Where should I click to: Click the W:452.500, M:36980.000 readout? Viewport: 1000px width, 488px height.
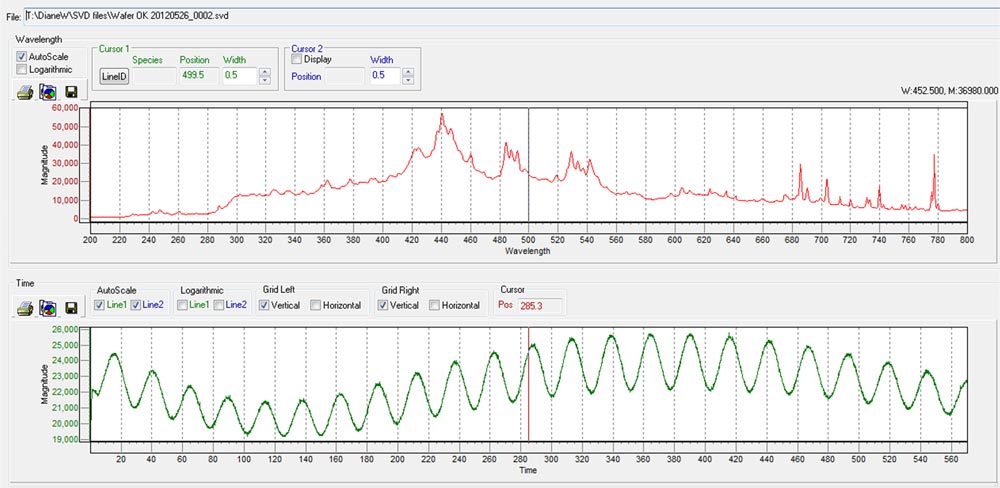(x=950, y=91)
